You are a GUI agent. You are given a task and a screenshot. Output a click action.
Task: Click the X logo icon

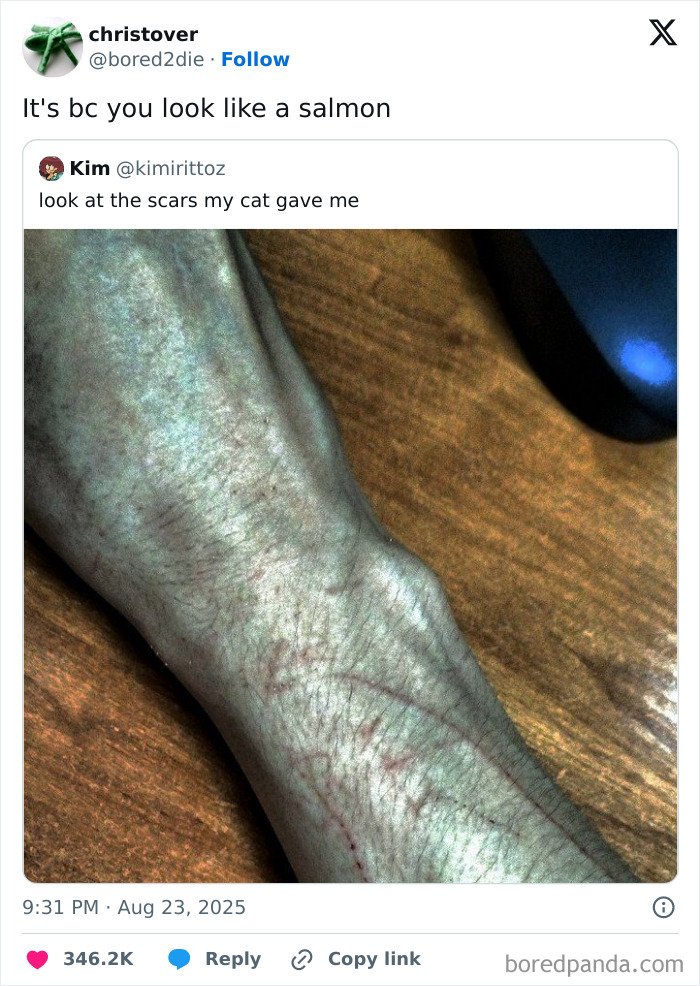coord(663,33)
